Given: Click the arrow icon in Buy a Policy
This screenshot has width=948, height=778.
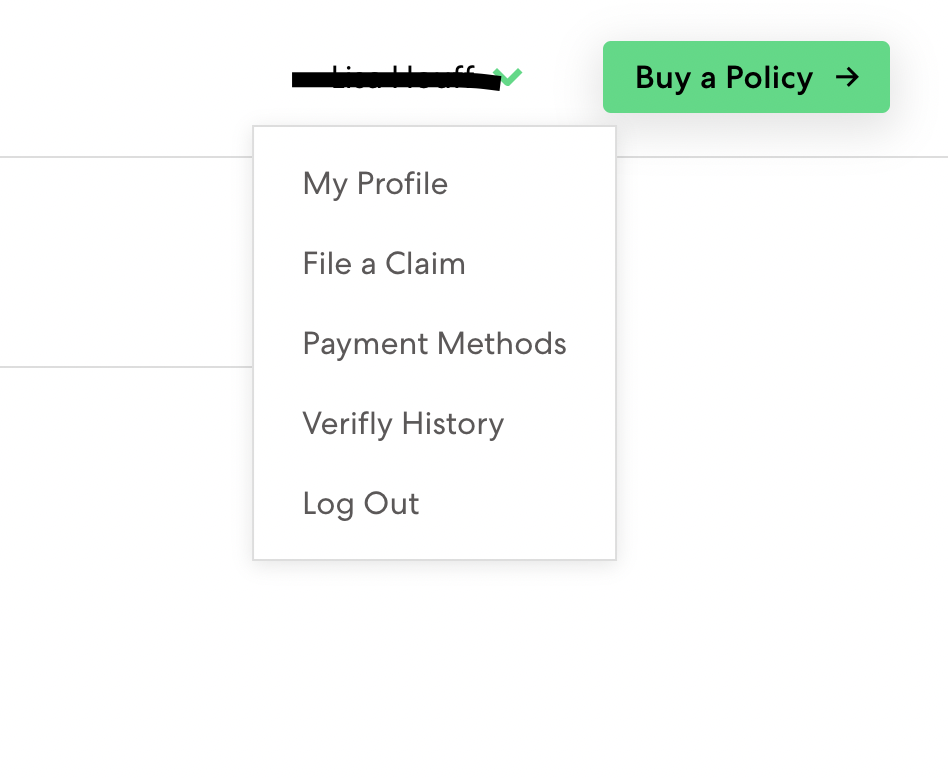Looking at the screenshot, I should (847, 77).
